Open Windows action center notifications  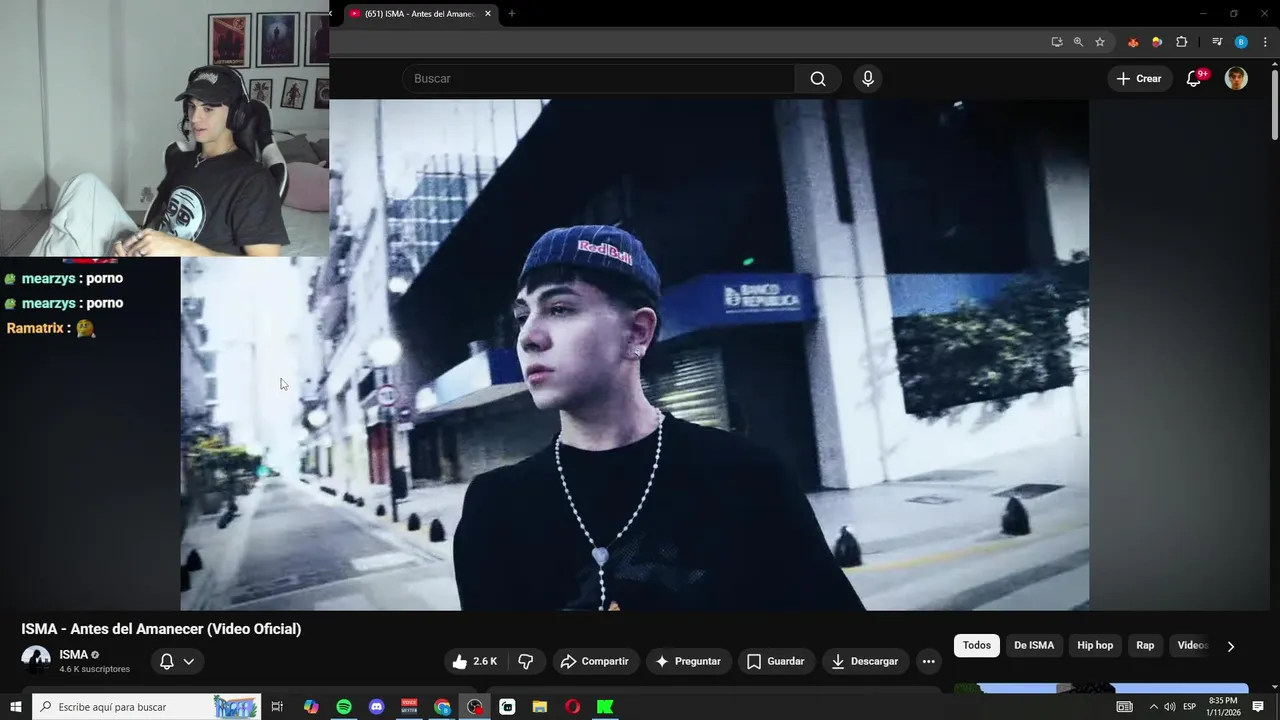[x=1258, y=707]
